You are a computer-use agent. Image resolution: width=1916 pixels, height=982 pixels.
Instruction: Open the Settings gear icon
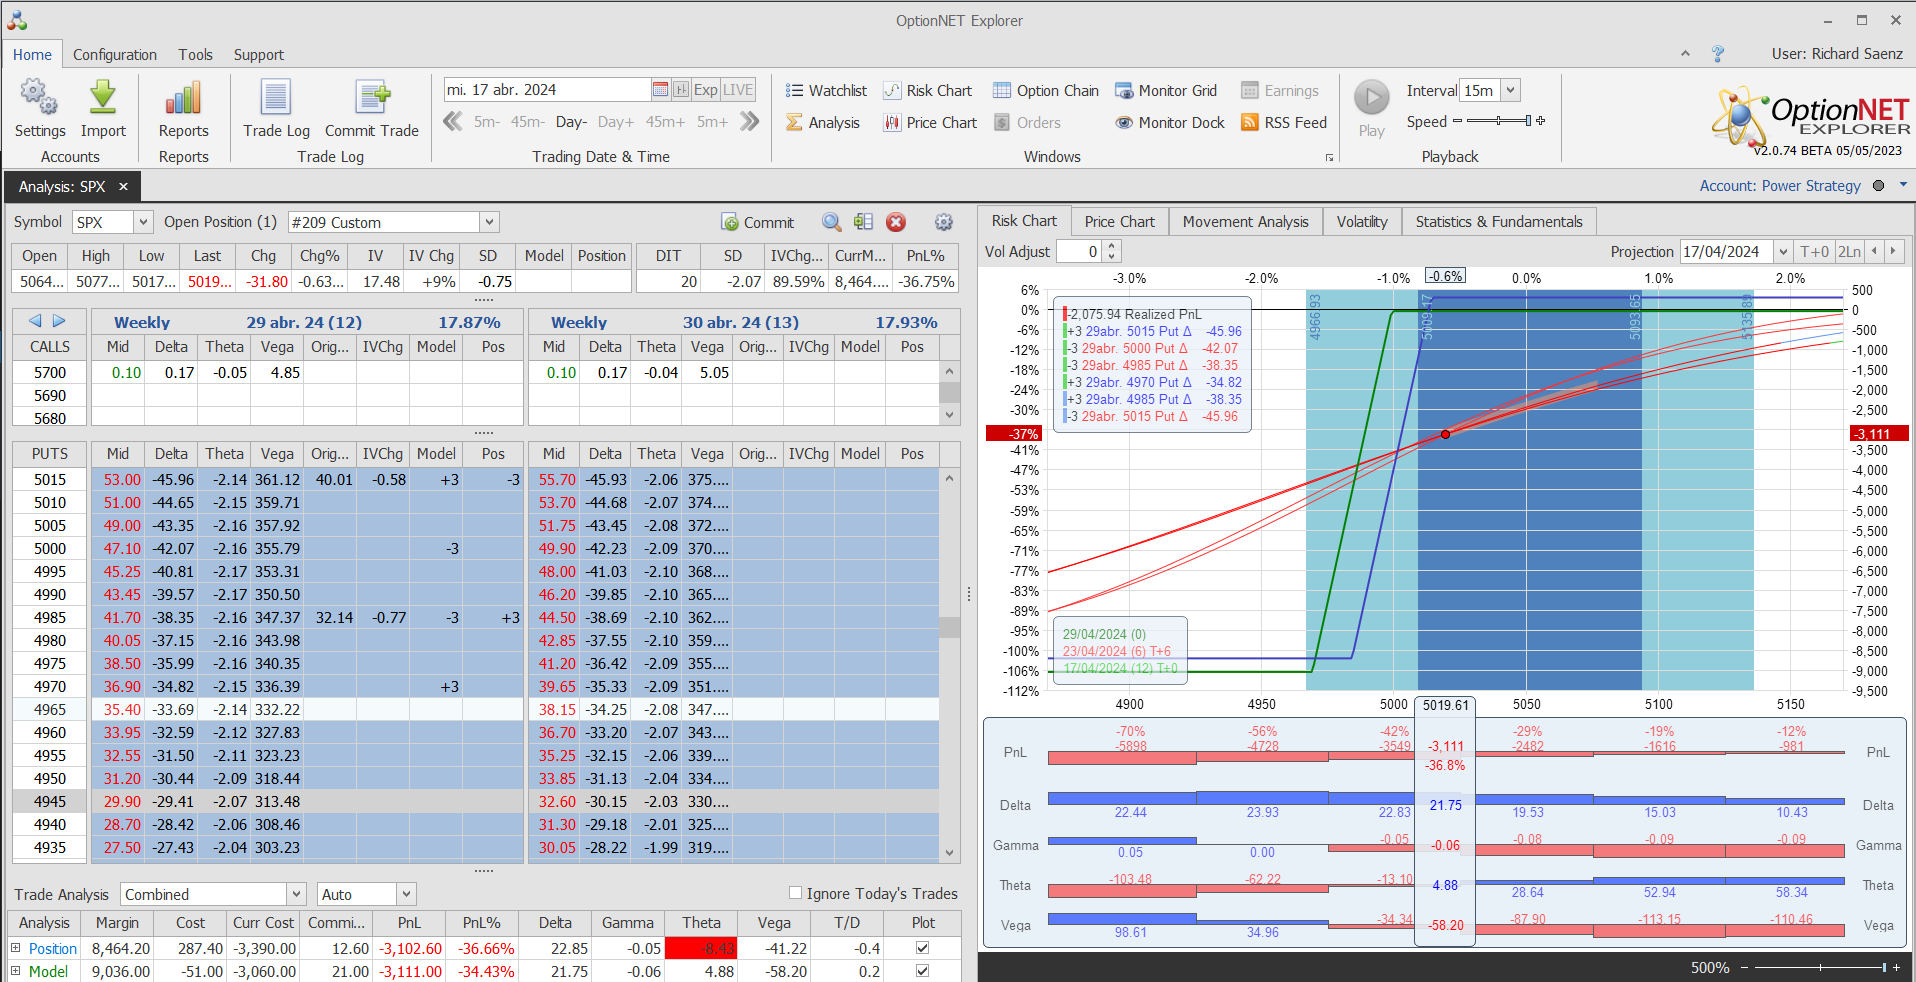(39, 98)
